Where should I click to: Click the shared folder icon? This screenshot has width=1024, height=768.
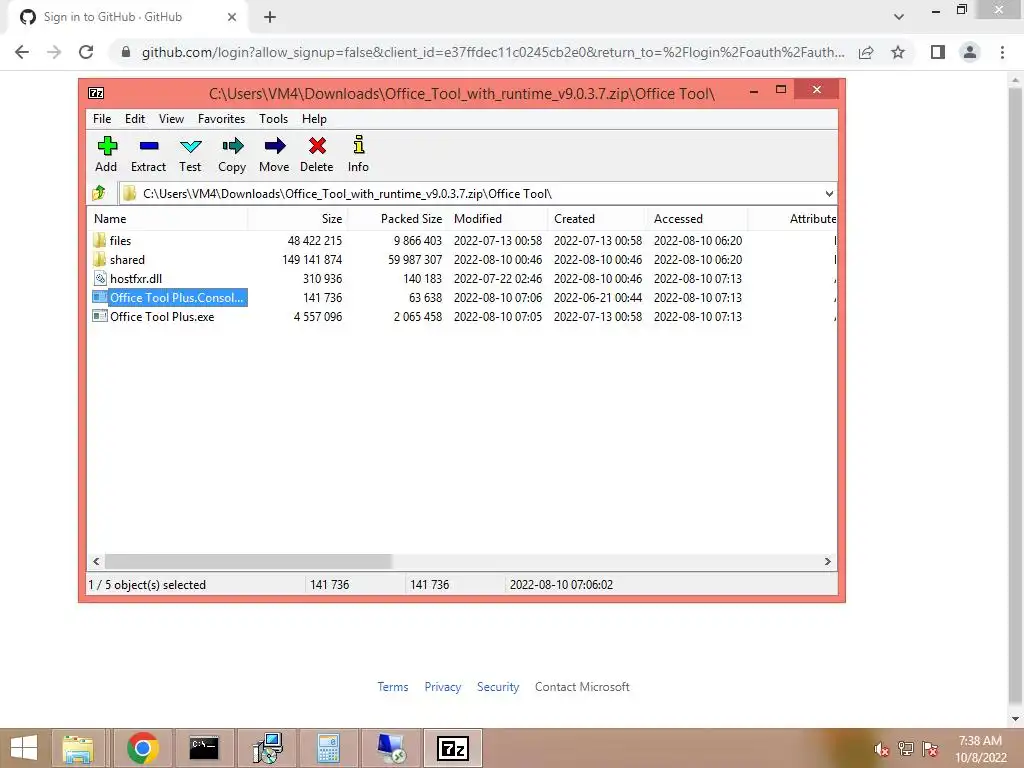99,259
